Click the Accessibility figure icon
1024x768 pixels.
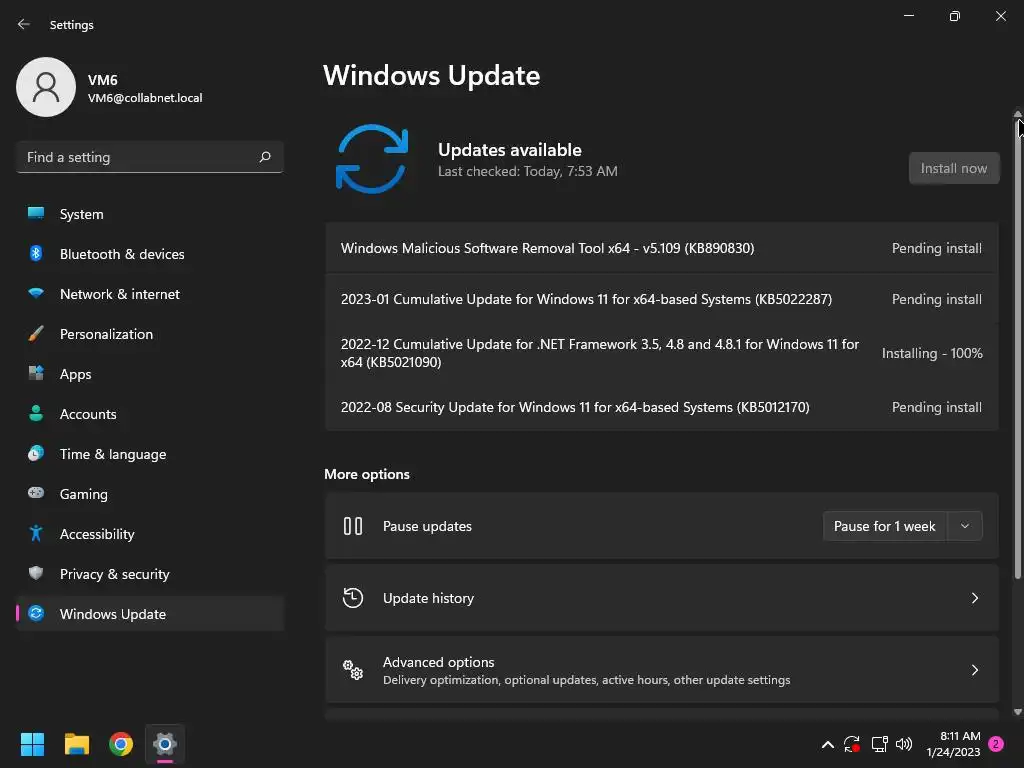[x=36, y=534]
